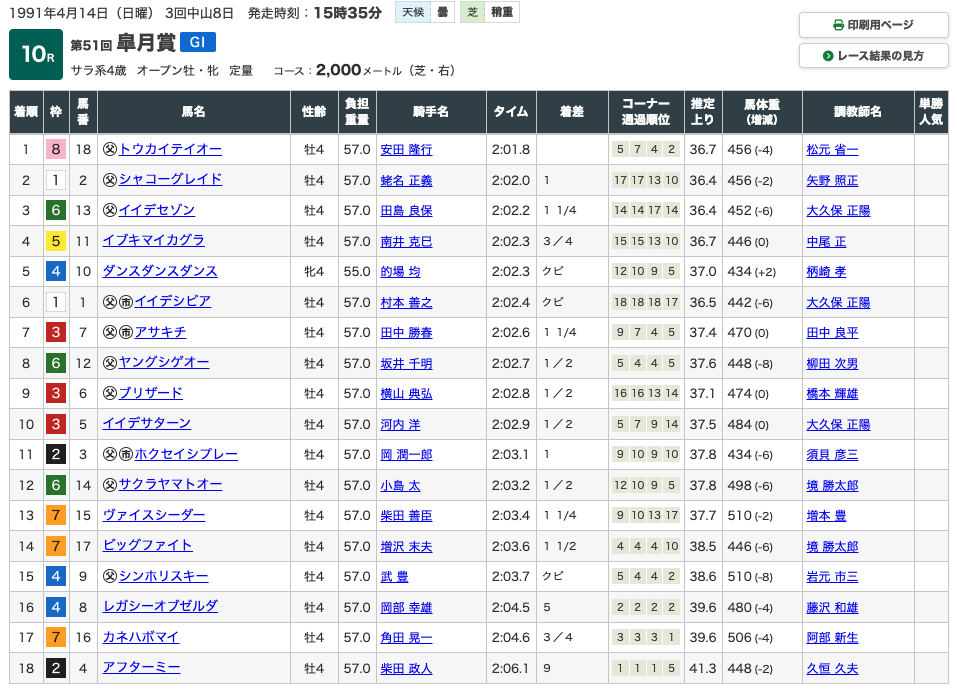This screenshot has width=957, height=693.
Task: Click the 印刷用ページ button
Action: pos(873,25)
